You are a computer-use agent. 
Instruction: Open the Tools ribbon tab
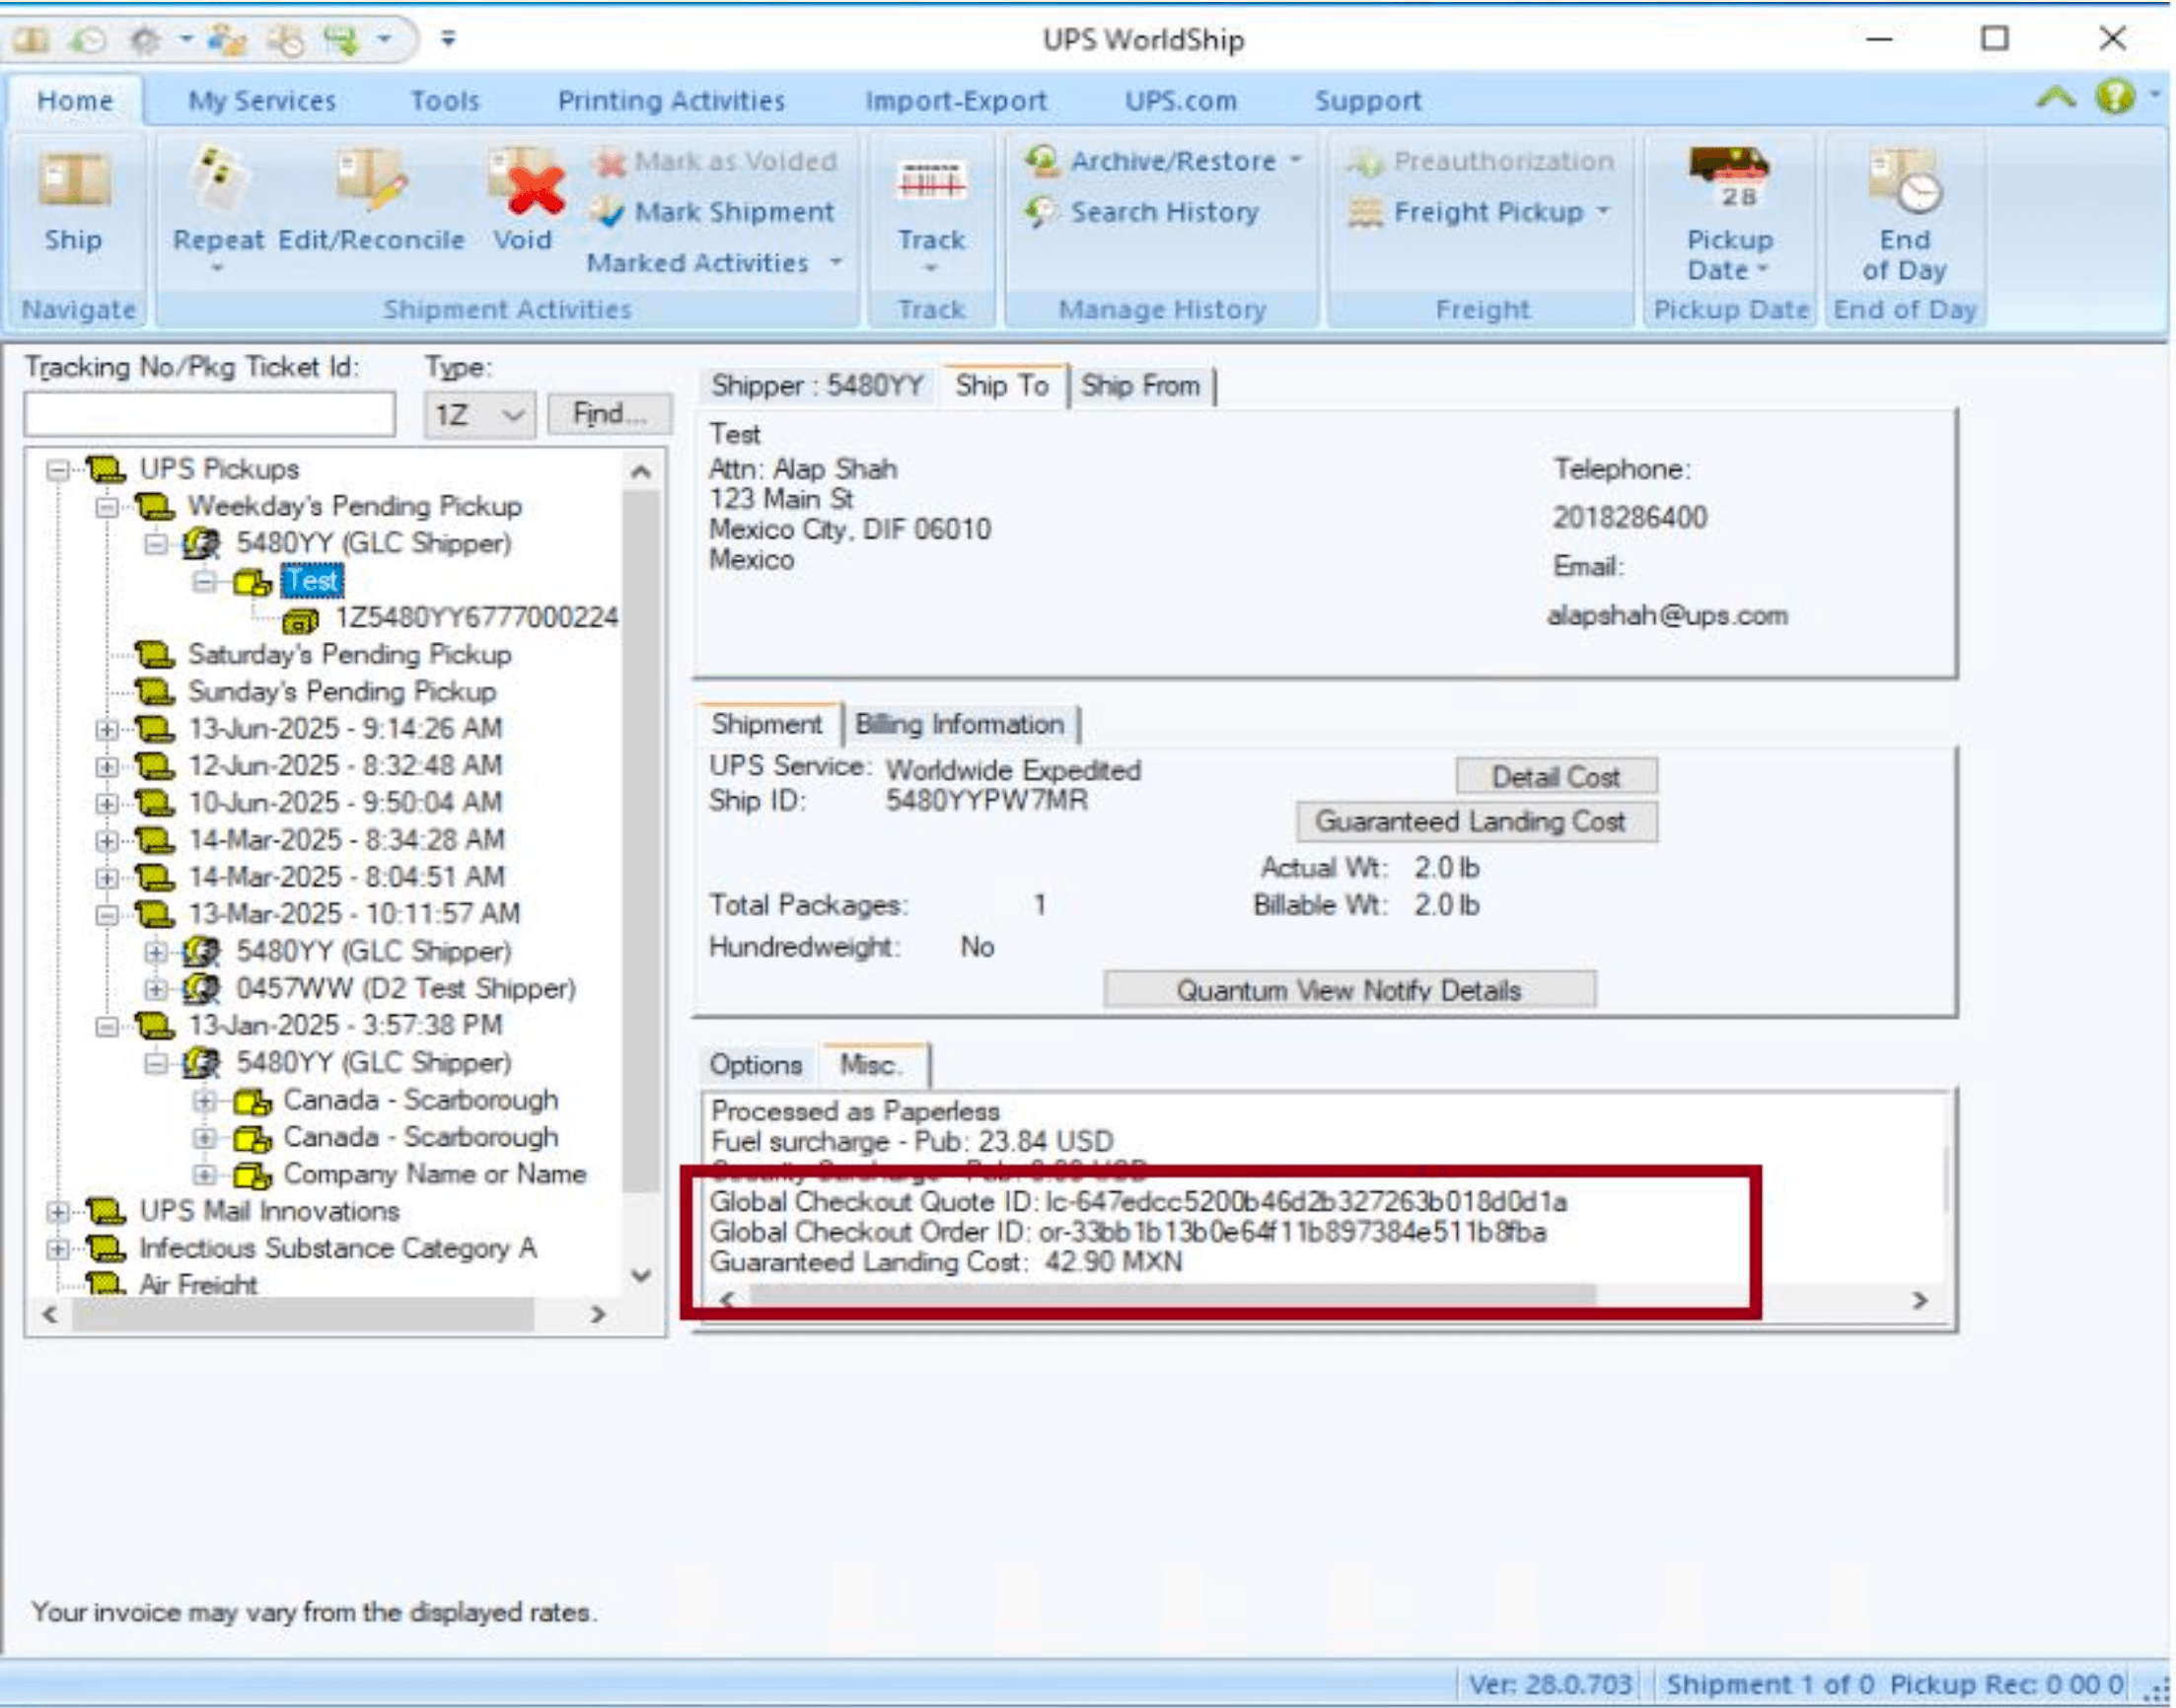(445, 101)
